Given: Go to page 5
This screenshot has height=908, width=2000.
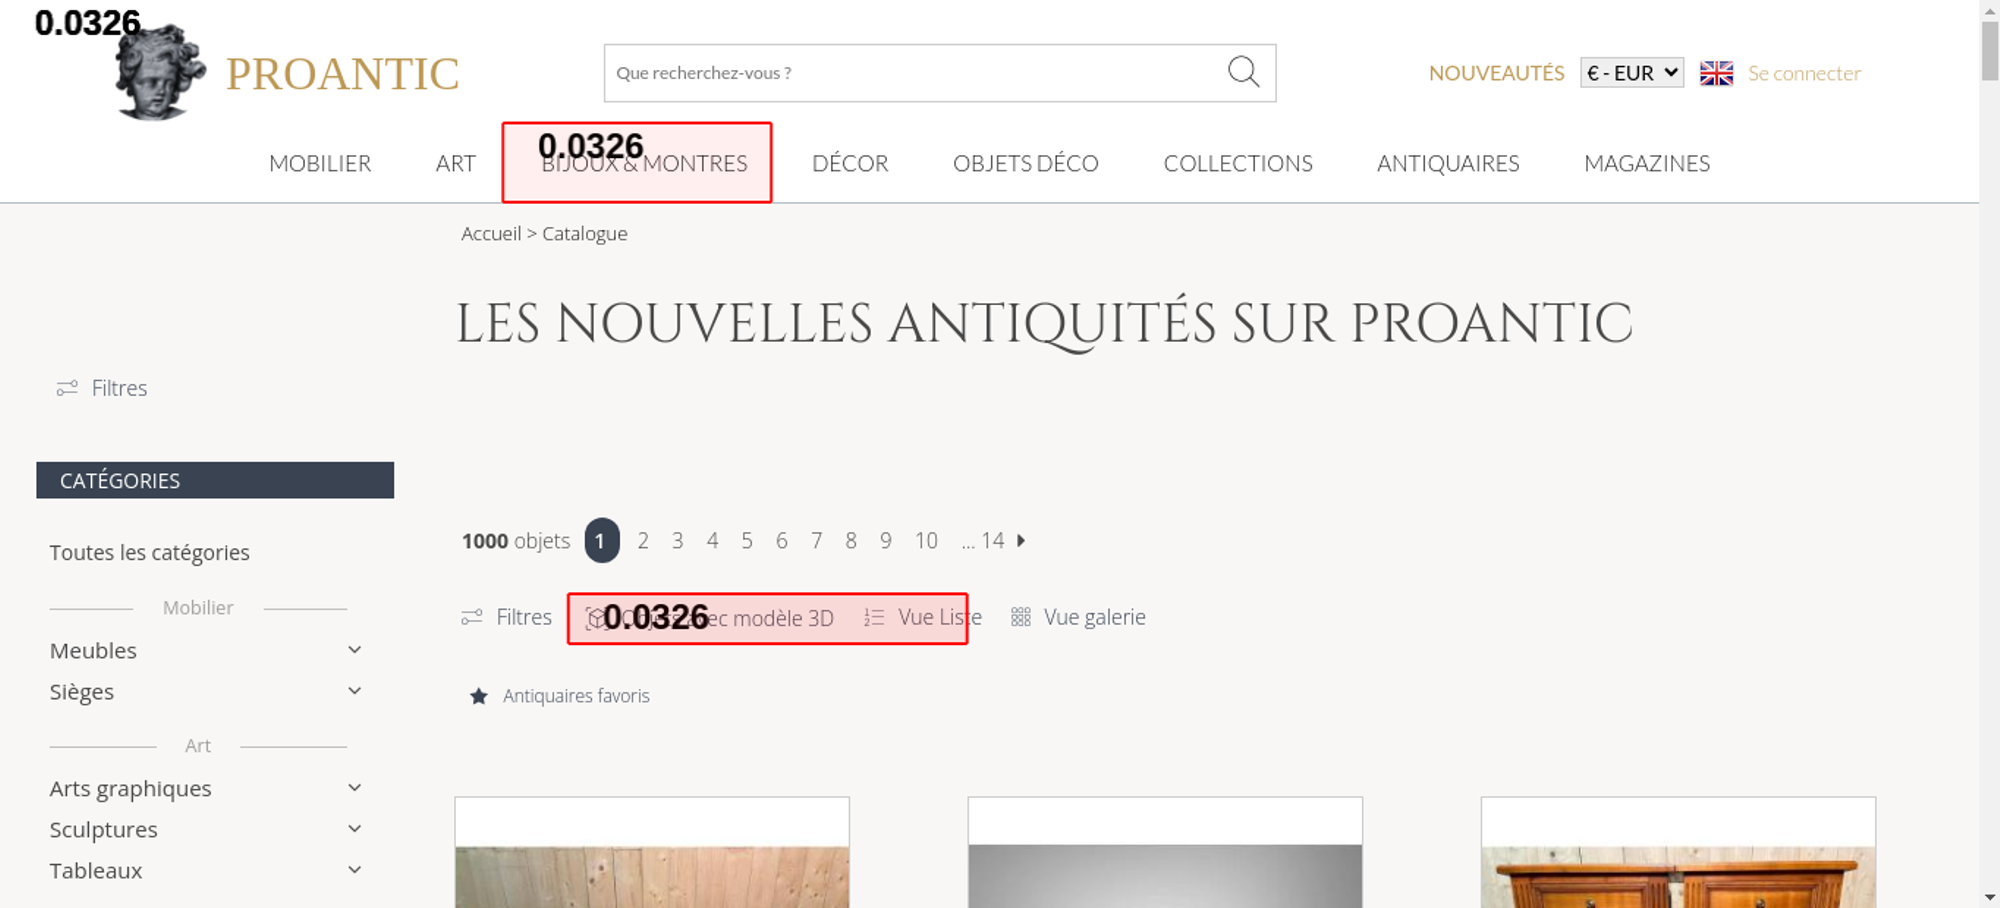Looking at the screenshot, I should (x=747, y=541).
